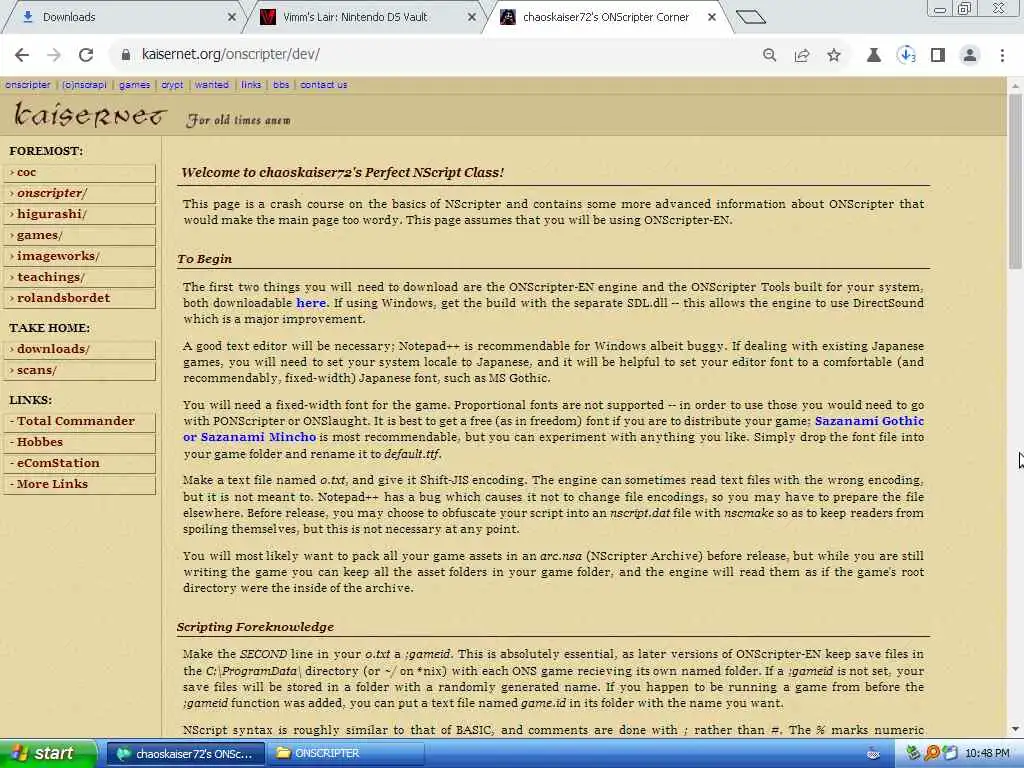Open the downloads/ sidebar link
Viewport: 1024px width, 768px height.
[x=80, y=349]
